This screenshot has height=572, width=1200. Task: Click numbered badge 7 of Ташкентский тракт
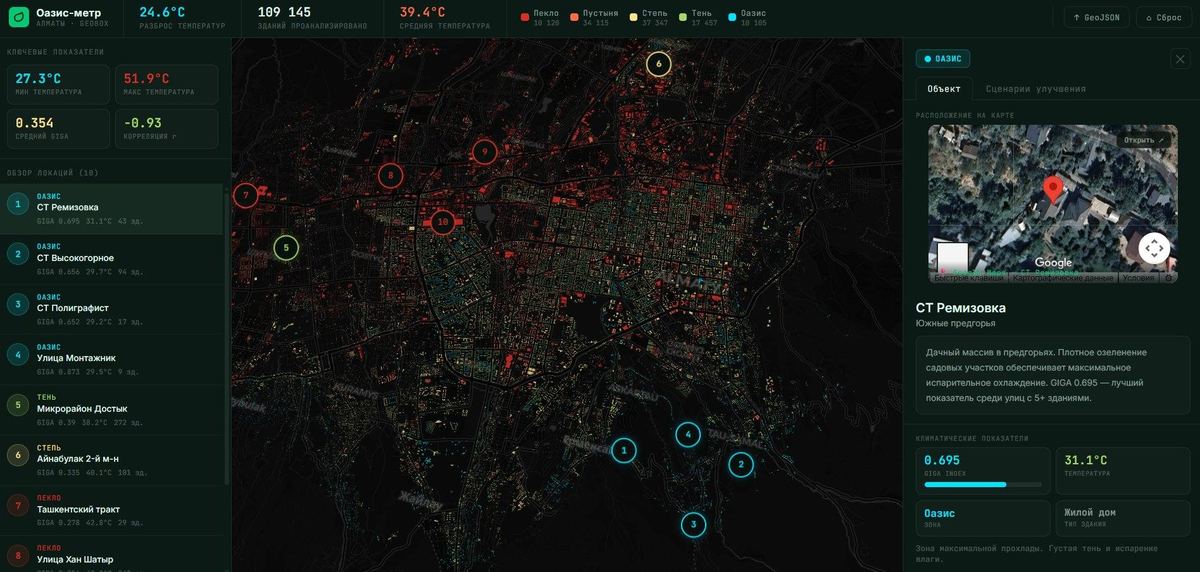[x=18, y=506]
